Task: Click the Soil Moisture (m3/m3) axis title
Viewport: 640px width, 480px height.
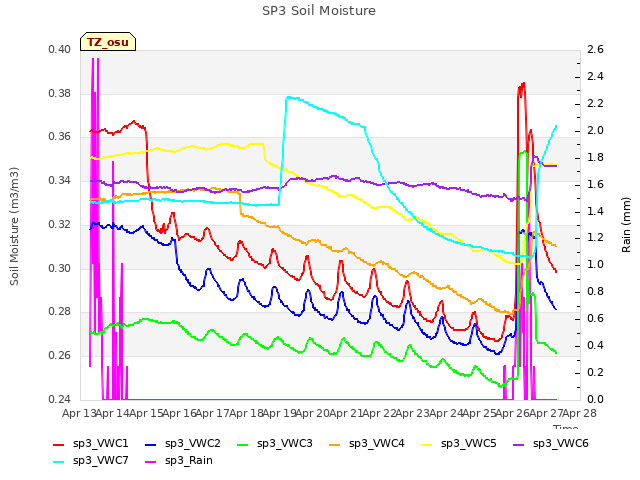Action: coord(14,226)
